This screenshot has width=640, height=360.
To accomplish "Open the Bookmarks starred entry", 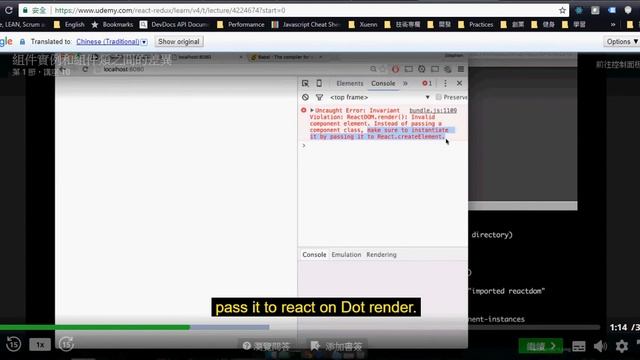I will (112, 24).
